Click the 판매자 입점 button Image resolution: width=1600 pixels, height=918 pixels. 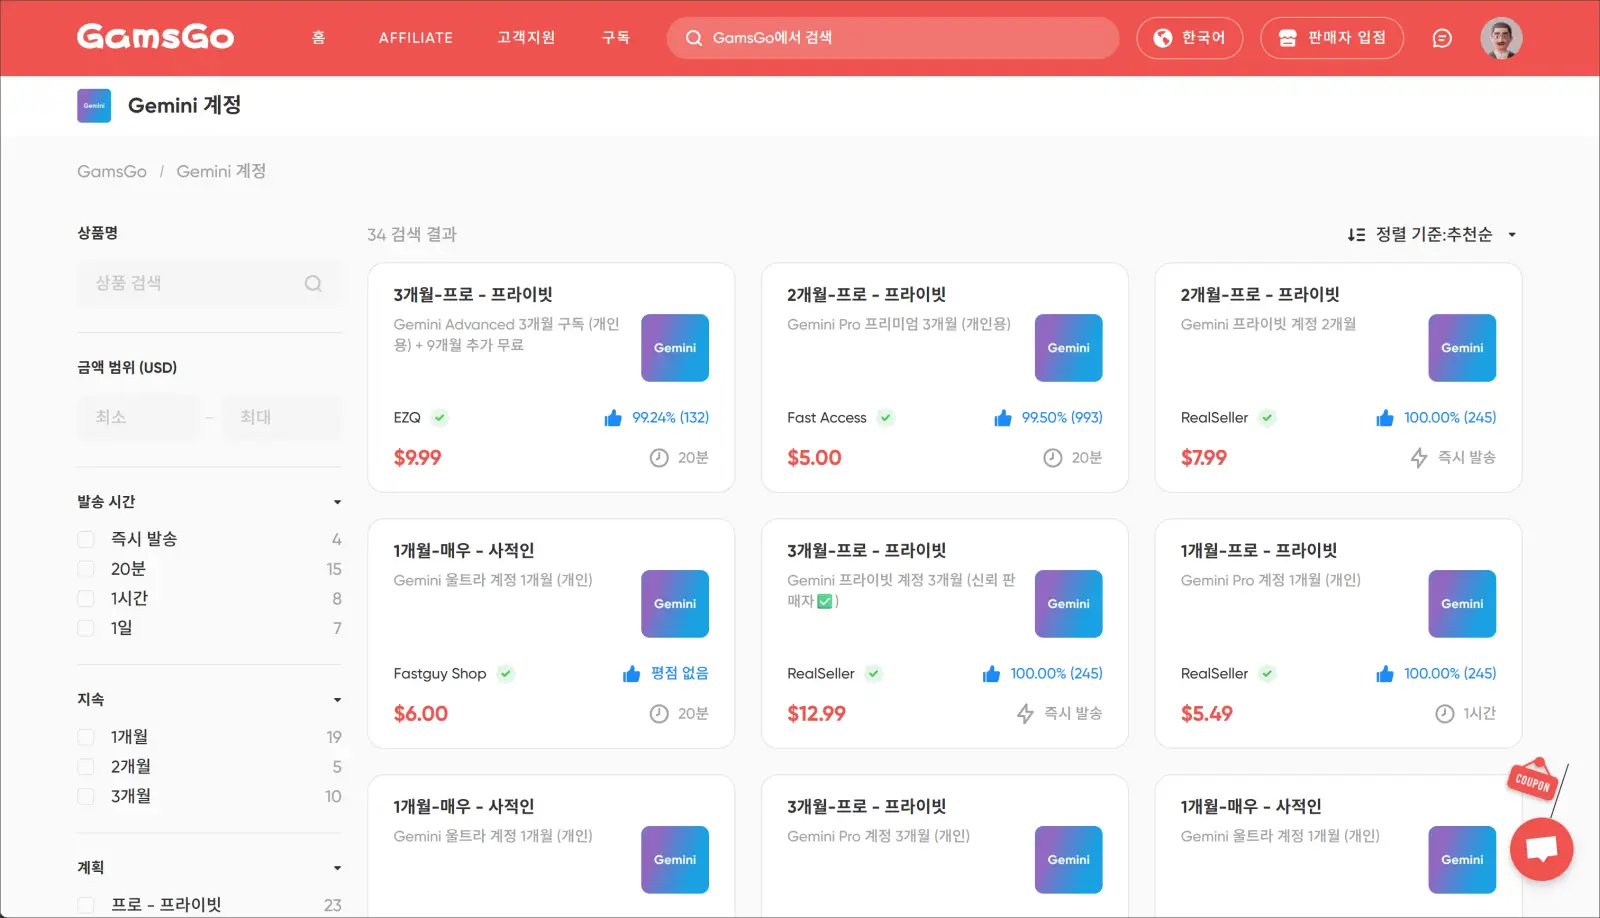1331,37
